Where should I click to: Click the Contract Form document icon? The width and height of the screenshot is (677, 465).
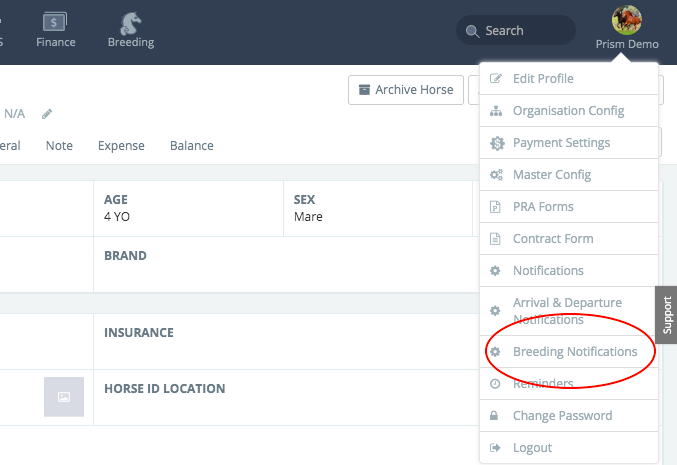495,239
